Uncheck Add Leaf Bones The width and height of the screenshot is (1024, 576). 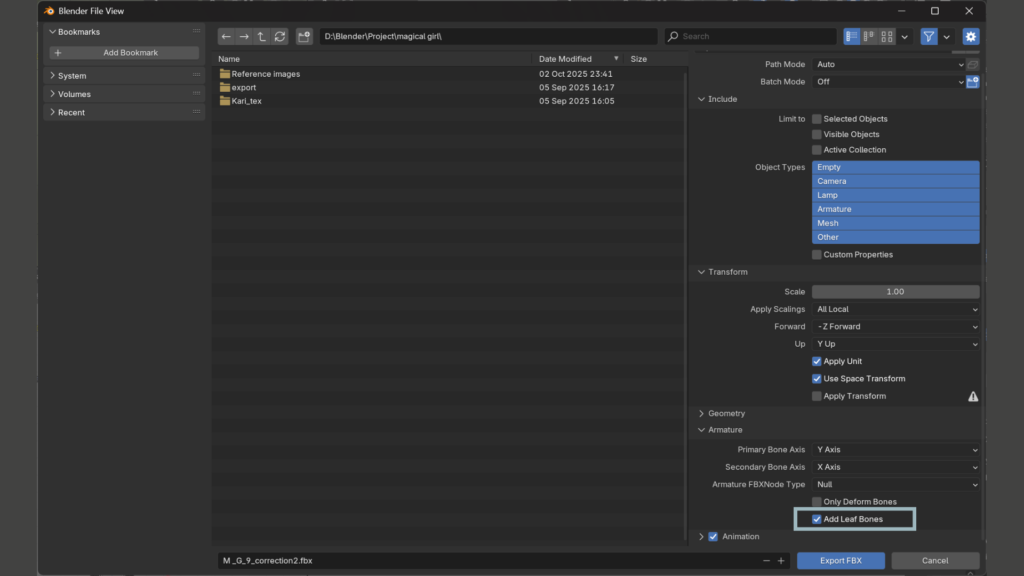817,519
